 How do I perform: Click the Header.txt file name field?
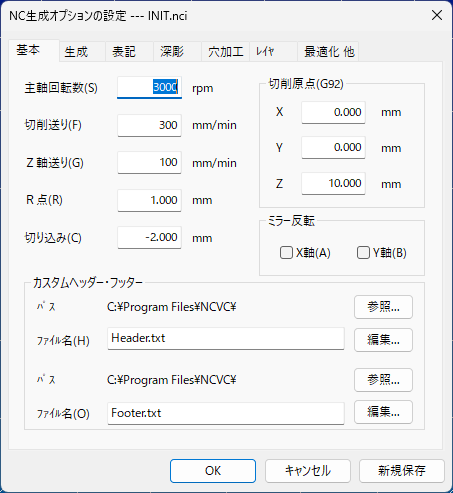226,338
